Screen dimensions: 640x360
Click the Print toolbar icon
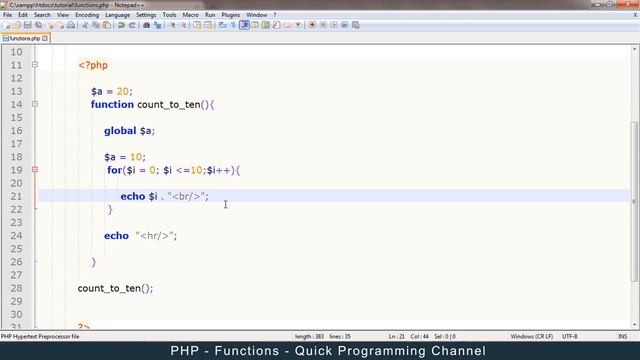tap(71, 25)
